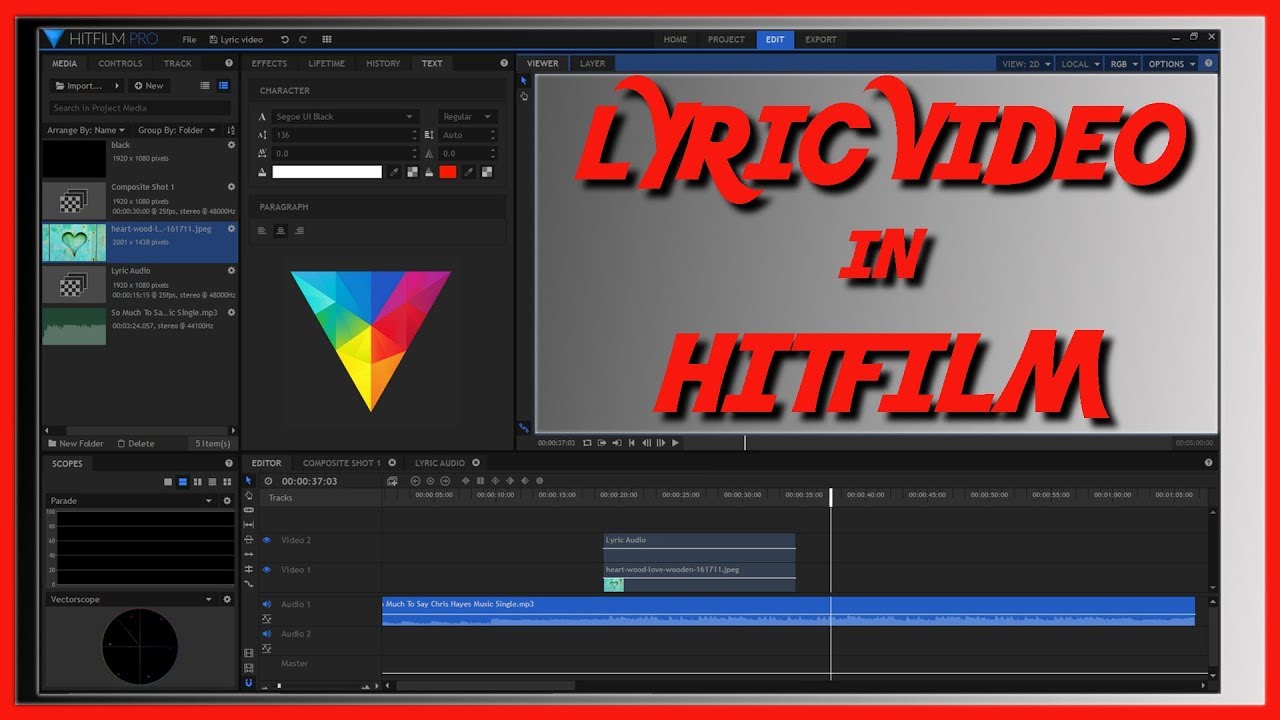Open settings gear for Composite Shot 1
1280x720 pixels.
[231, 187]
